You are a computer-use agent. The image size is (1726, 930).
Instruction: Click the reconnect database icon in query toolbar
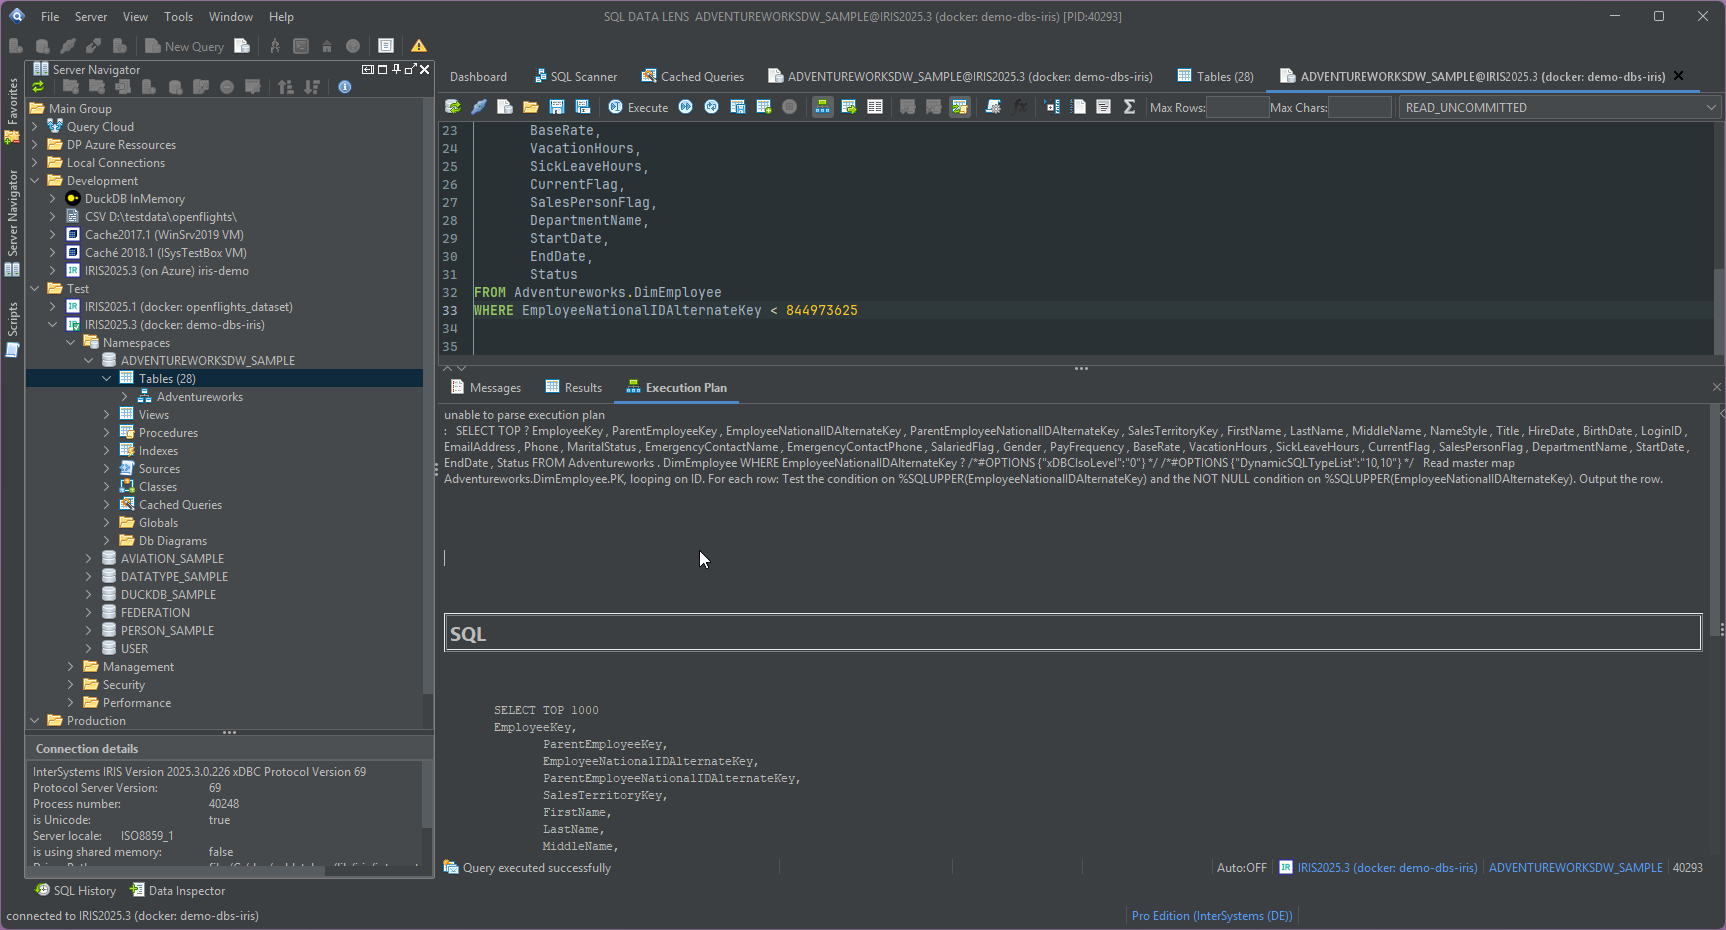click(x=453, y=107)
